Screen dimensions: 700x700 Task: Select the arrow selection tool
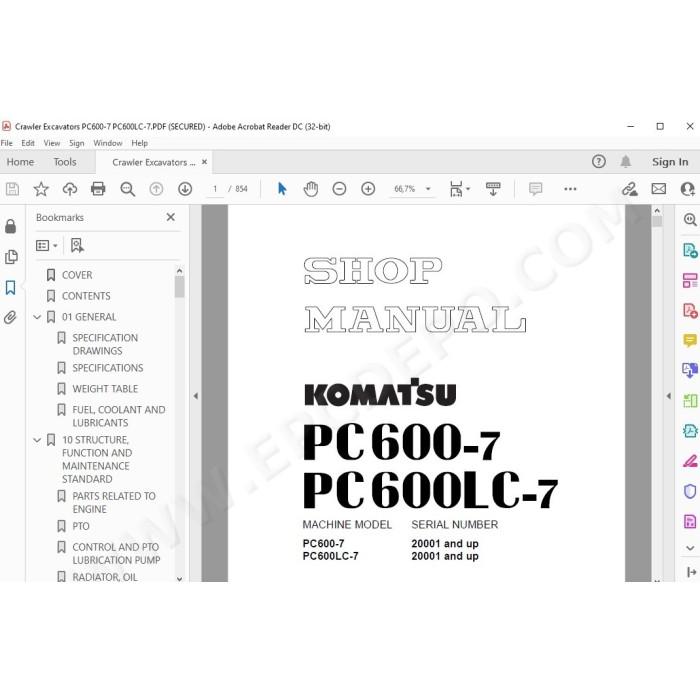pos(282,189)
